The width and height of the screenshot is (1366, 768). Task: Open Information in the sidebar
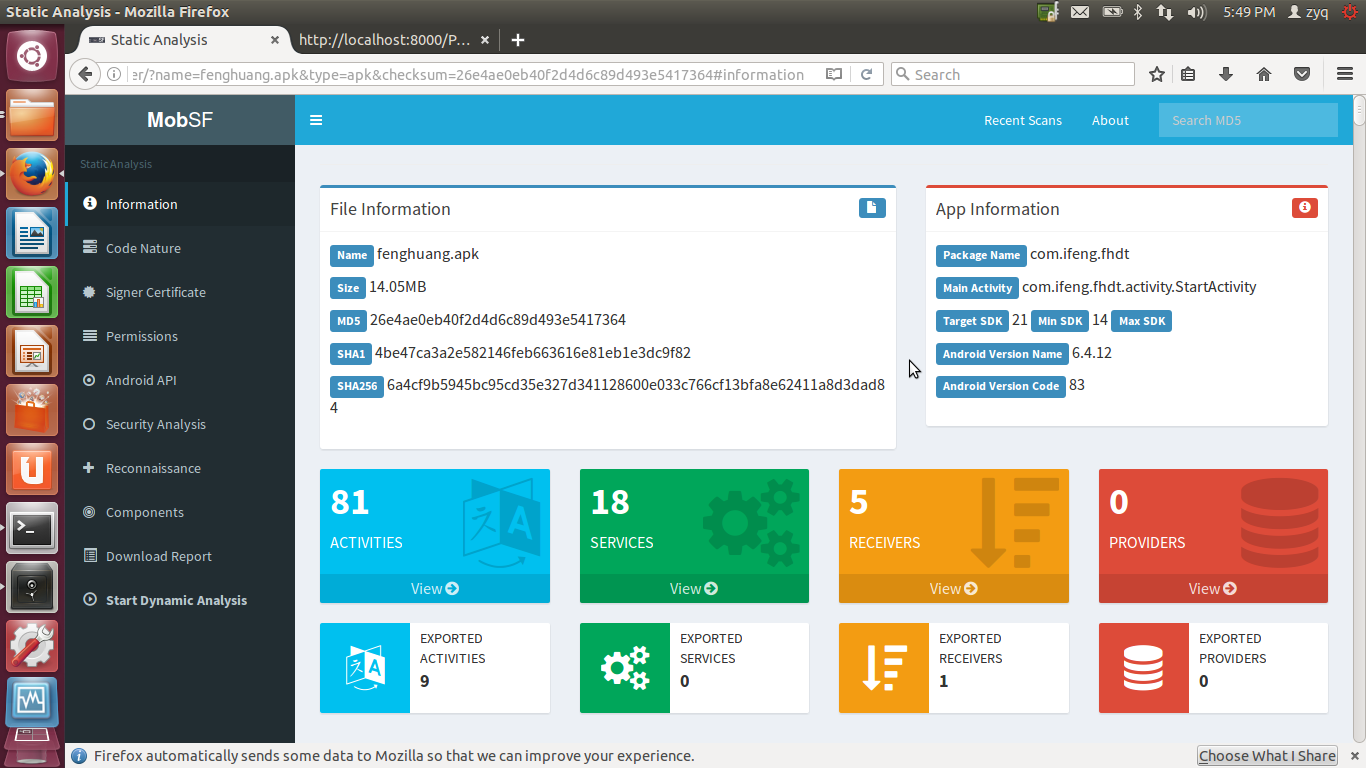coord(180,204)
